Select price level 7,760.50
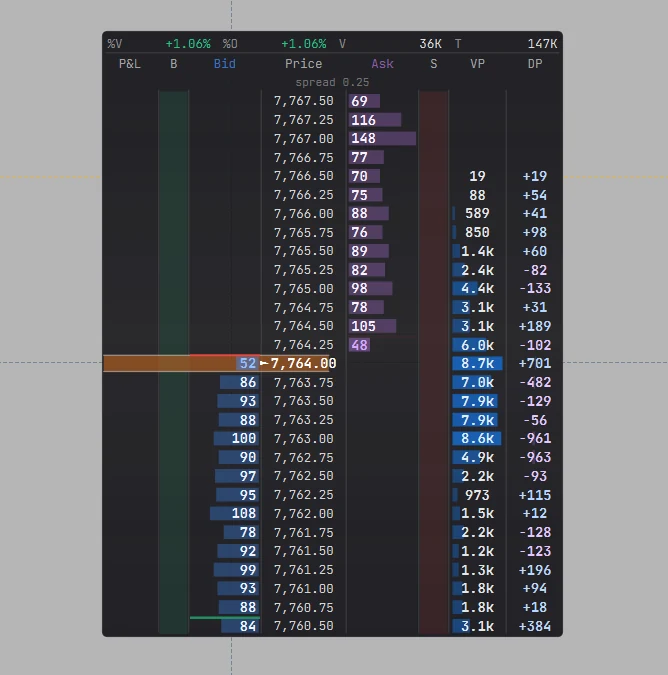This screenshot has height=675, width=668. tap(303, 626)
